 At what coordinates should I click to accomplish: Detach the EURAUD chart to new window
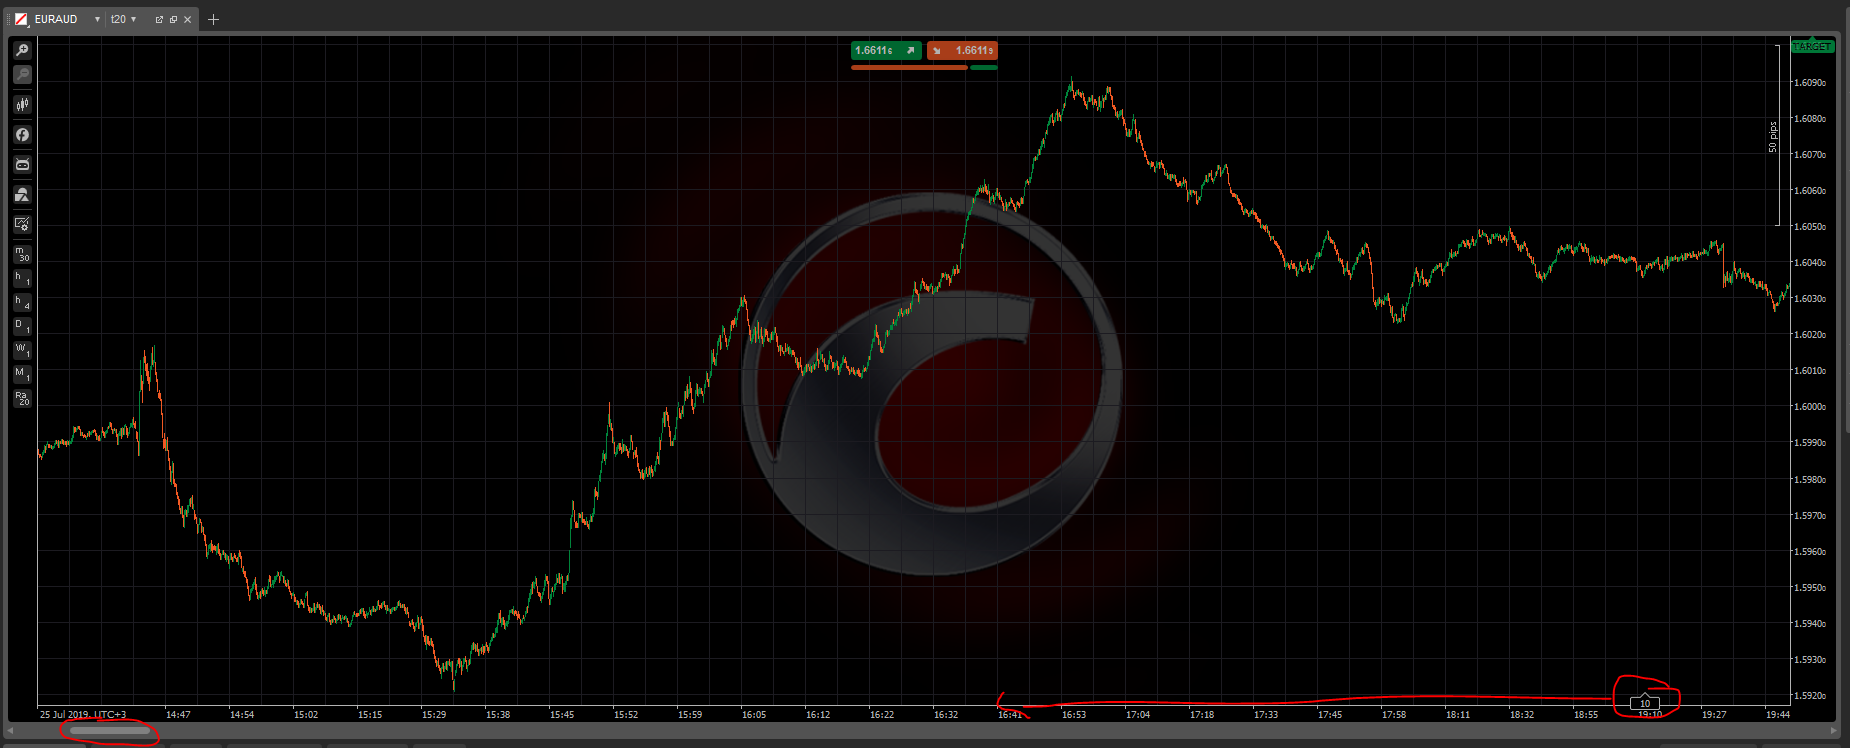[159, 20]
